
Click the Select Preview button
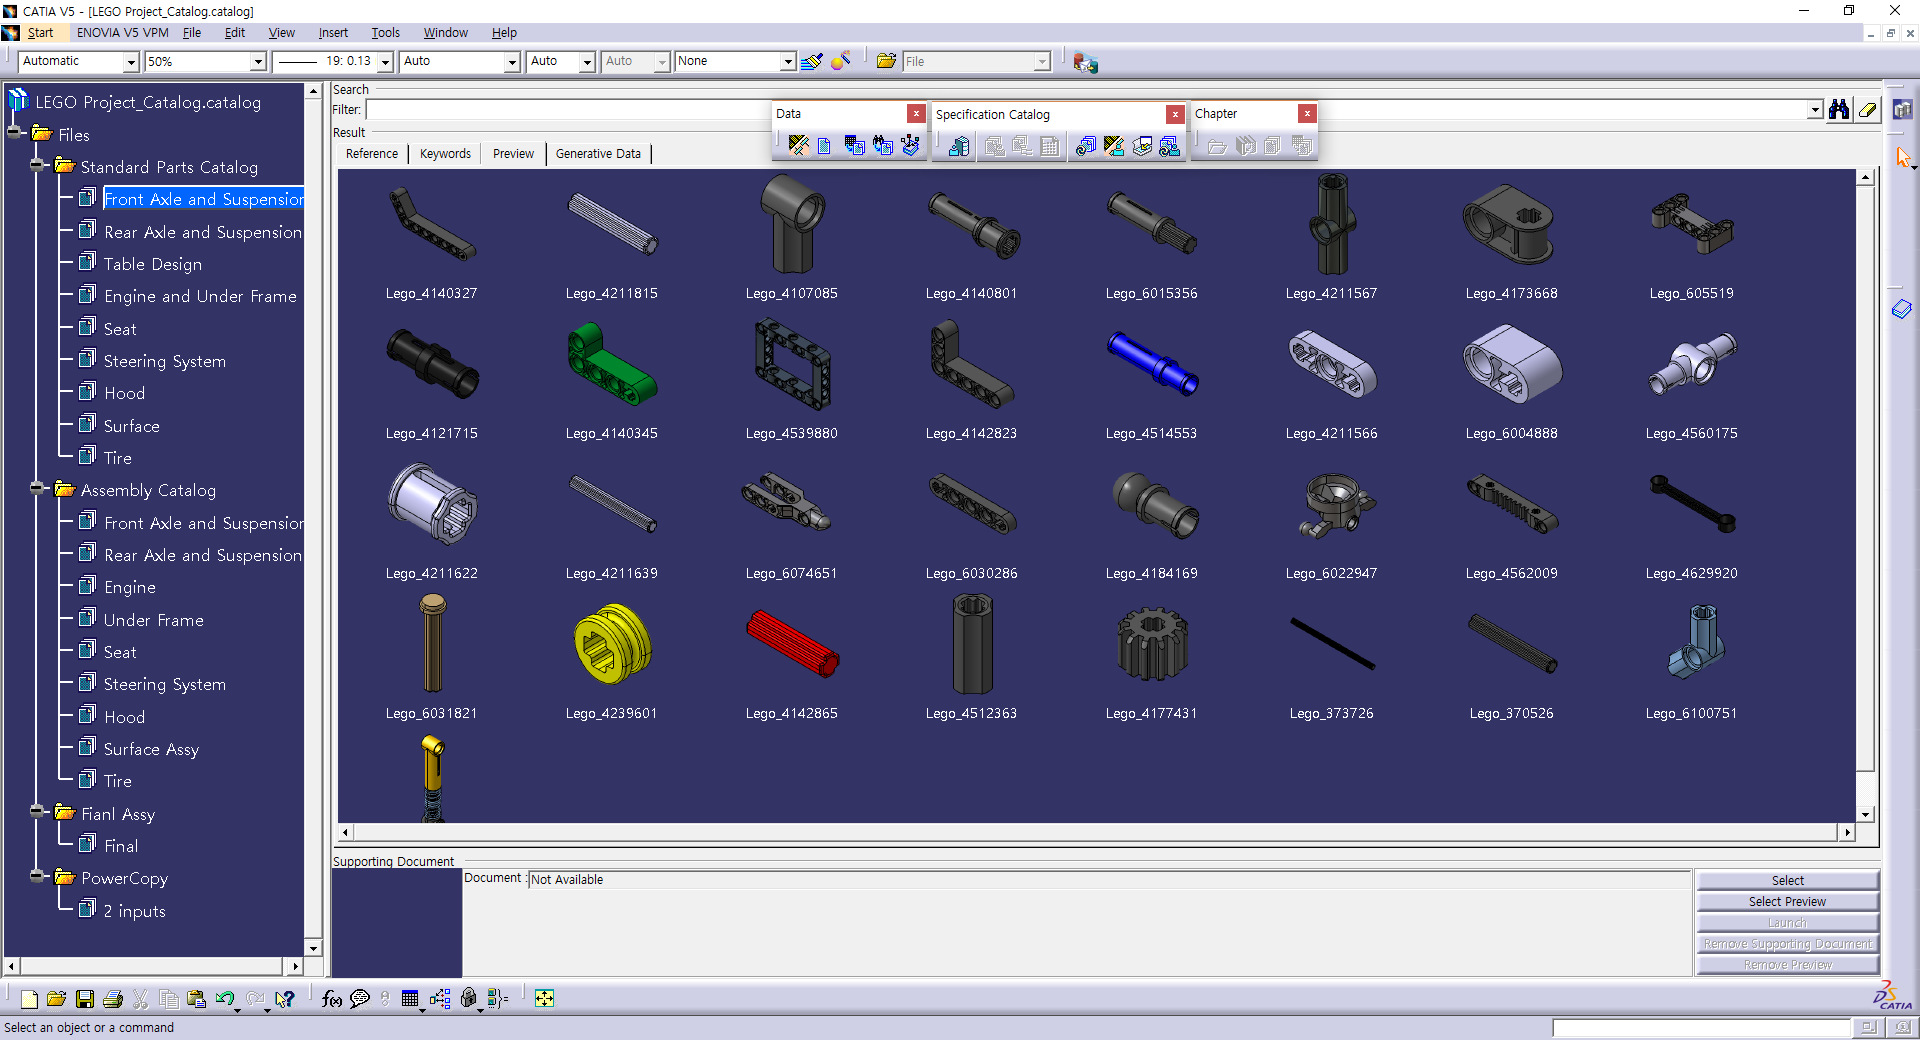point(1787,902)
